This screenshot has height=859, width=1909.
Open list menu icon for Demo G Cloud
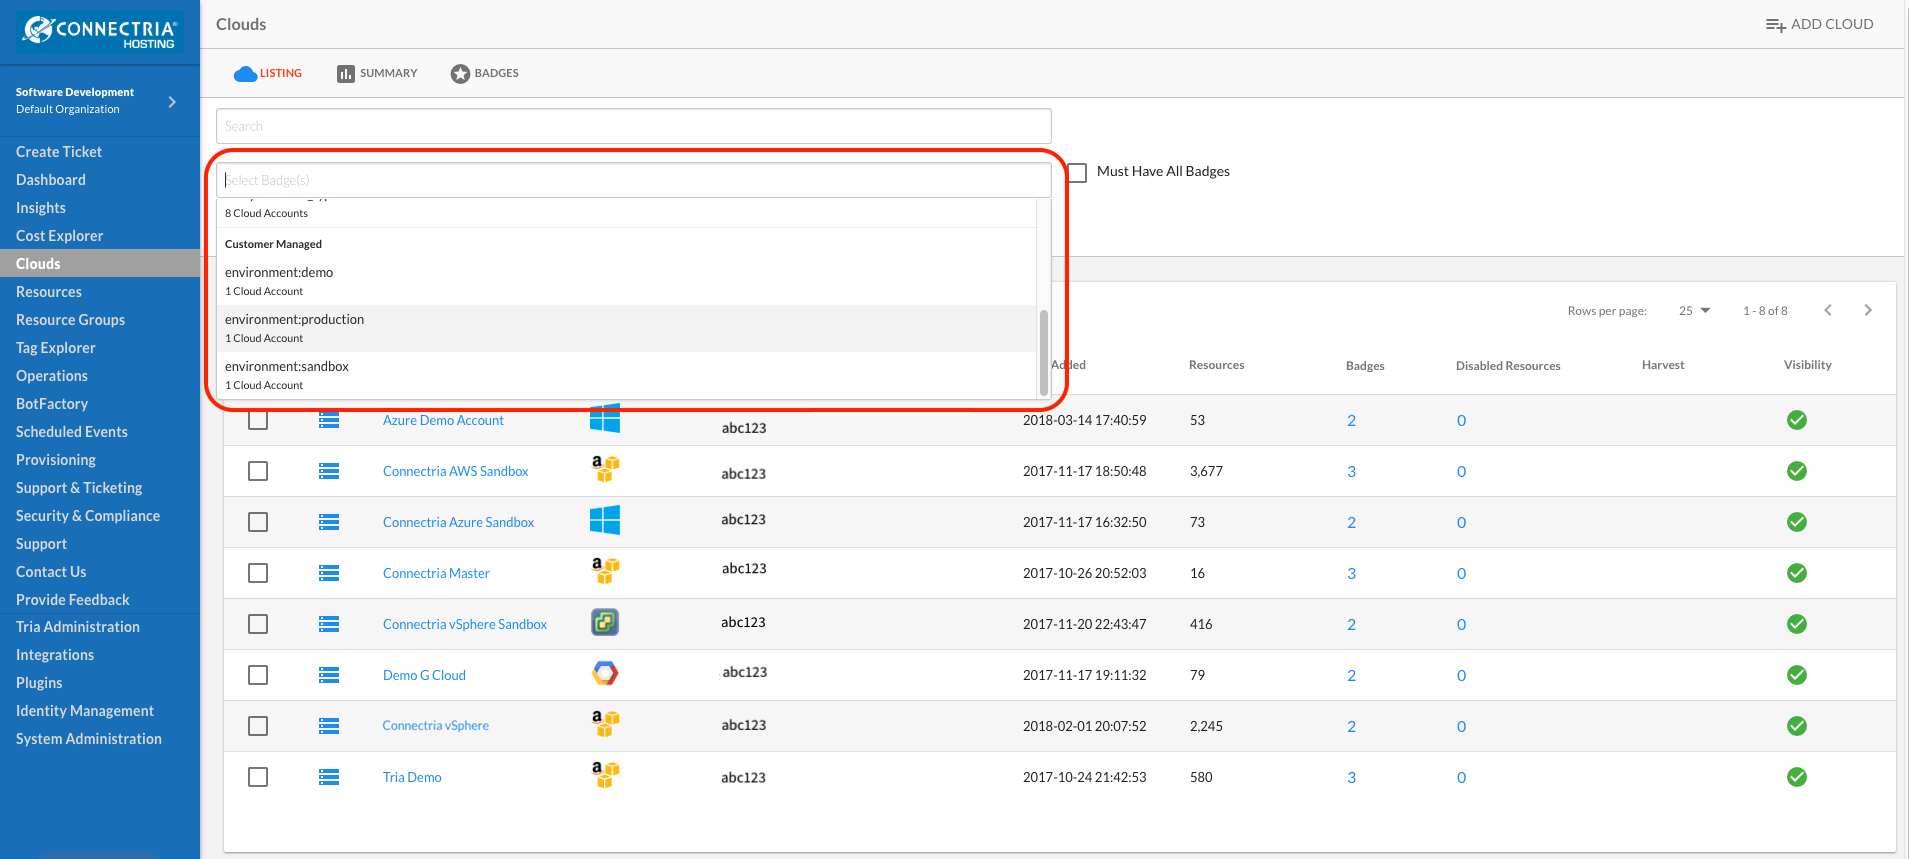coord(329,675)
